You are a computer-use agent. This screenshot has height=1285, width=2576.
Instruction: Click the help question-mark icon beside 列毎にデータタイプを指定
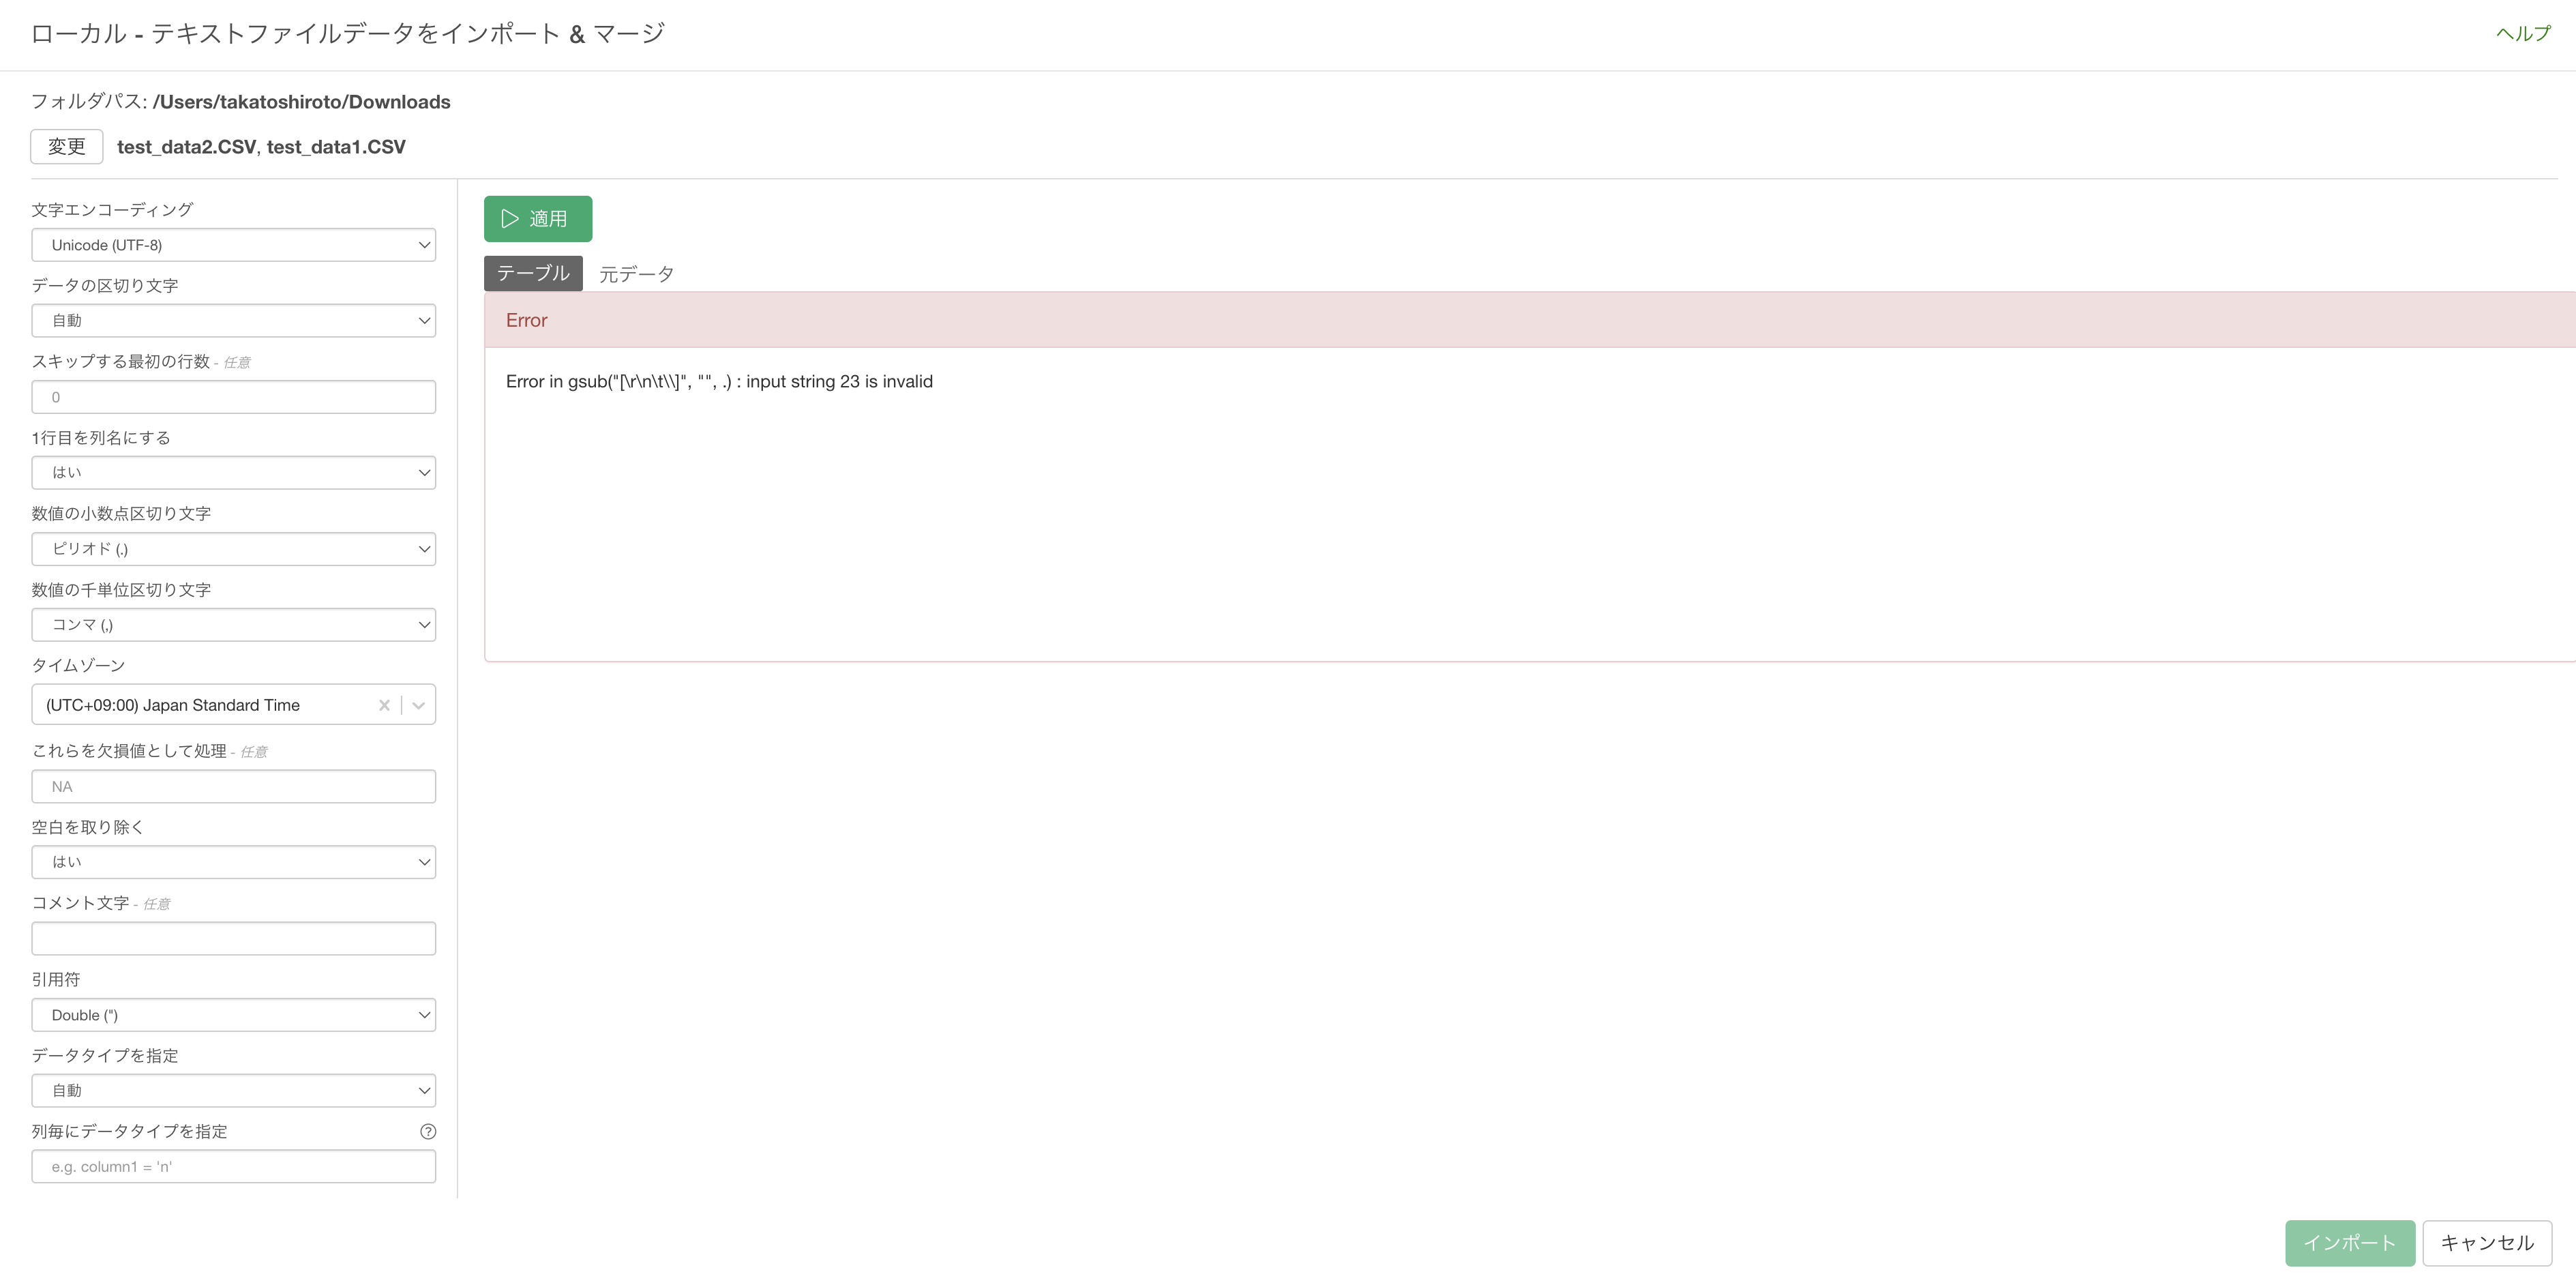[427, 1131]
